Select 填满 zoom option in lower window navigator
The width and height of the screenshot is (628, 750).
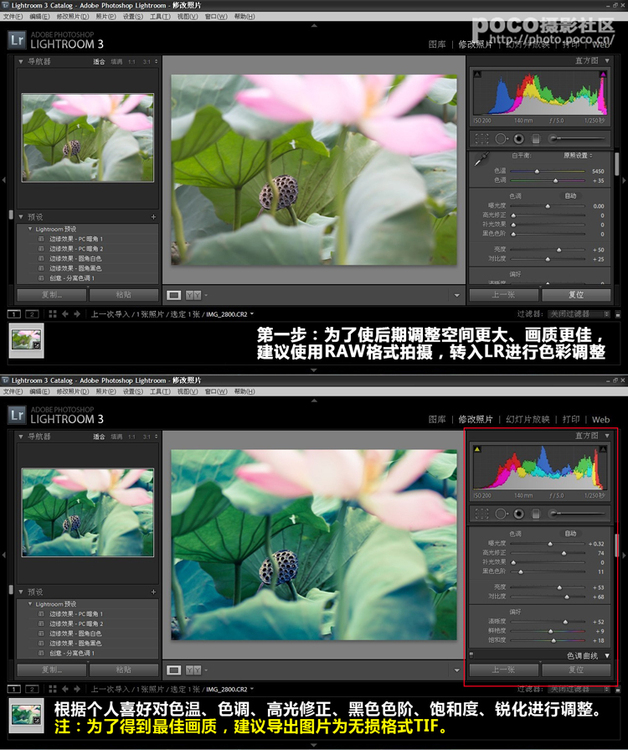(117, 437)
